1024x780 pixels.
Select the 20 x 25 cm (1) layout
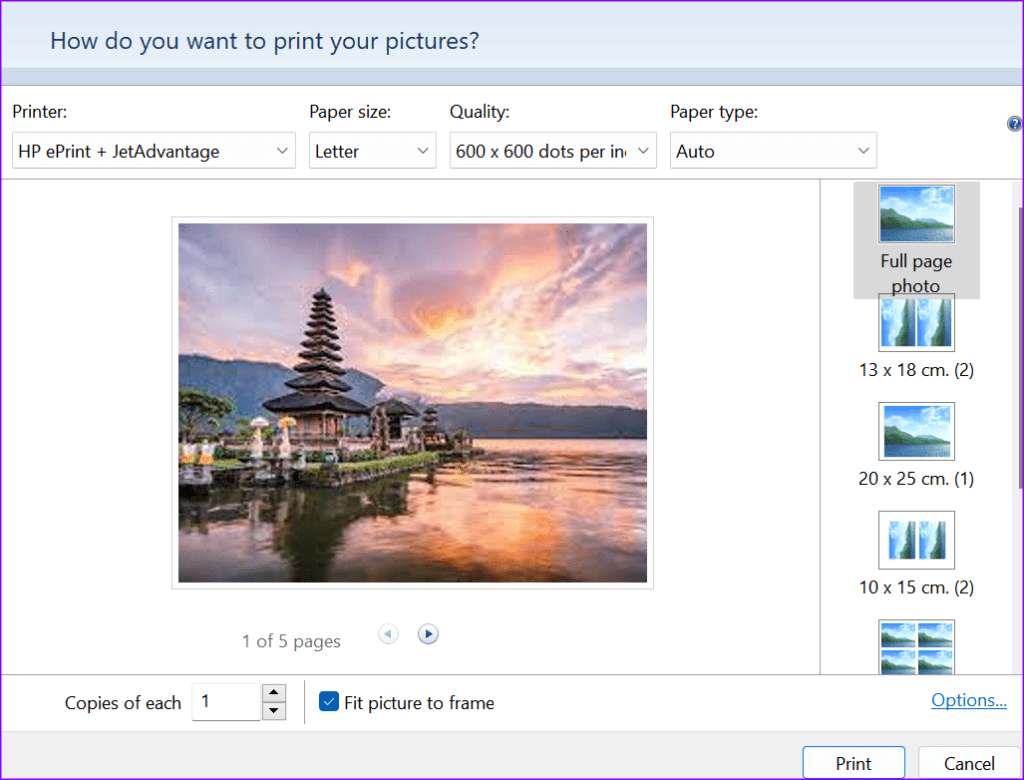click(x=916, y=431)
